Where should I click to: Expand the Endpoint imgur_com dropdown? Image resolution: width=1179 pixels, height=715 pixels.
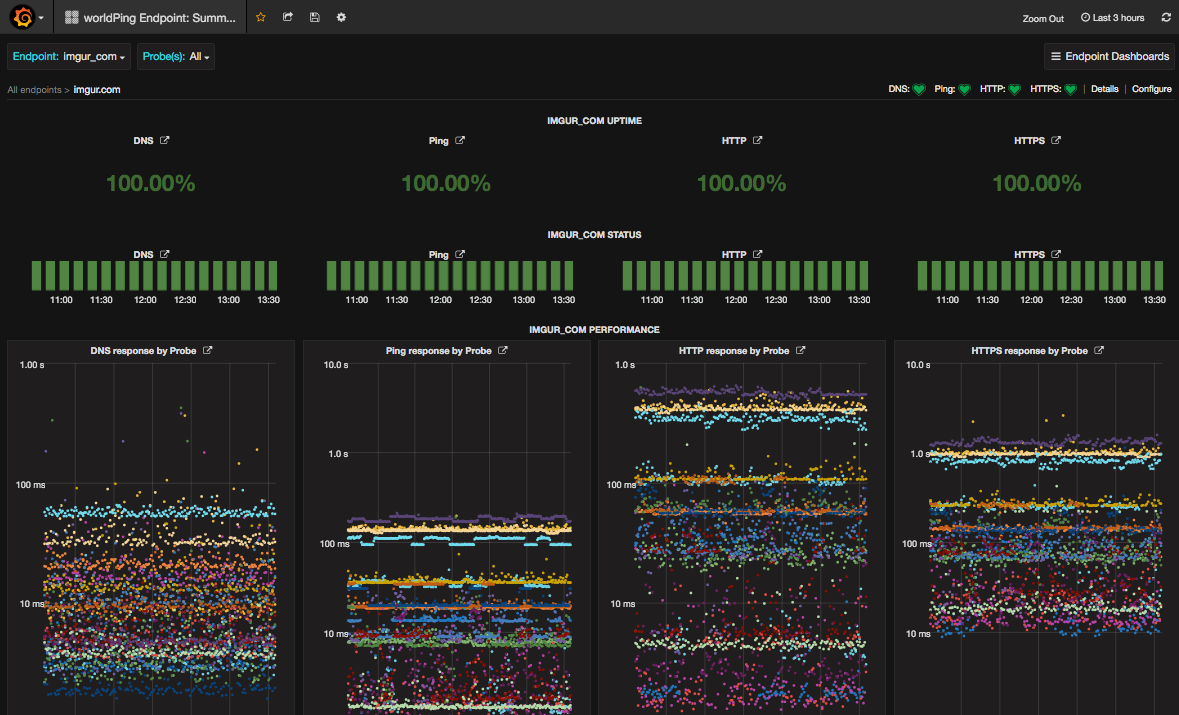(x=69, y=56)
